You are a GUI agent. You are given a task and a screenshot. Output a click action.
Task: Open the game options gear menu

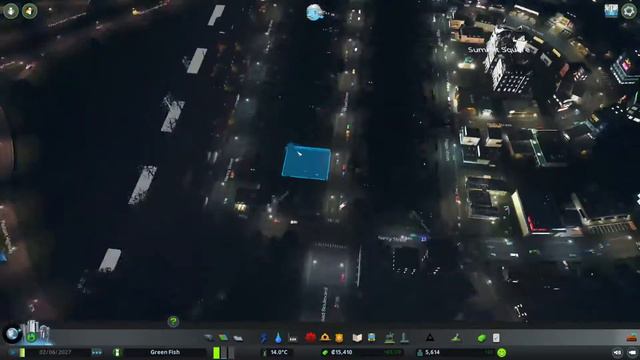pos(629,11)
